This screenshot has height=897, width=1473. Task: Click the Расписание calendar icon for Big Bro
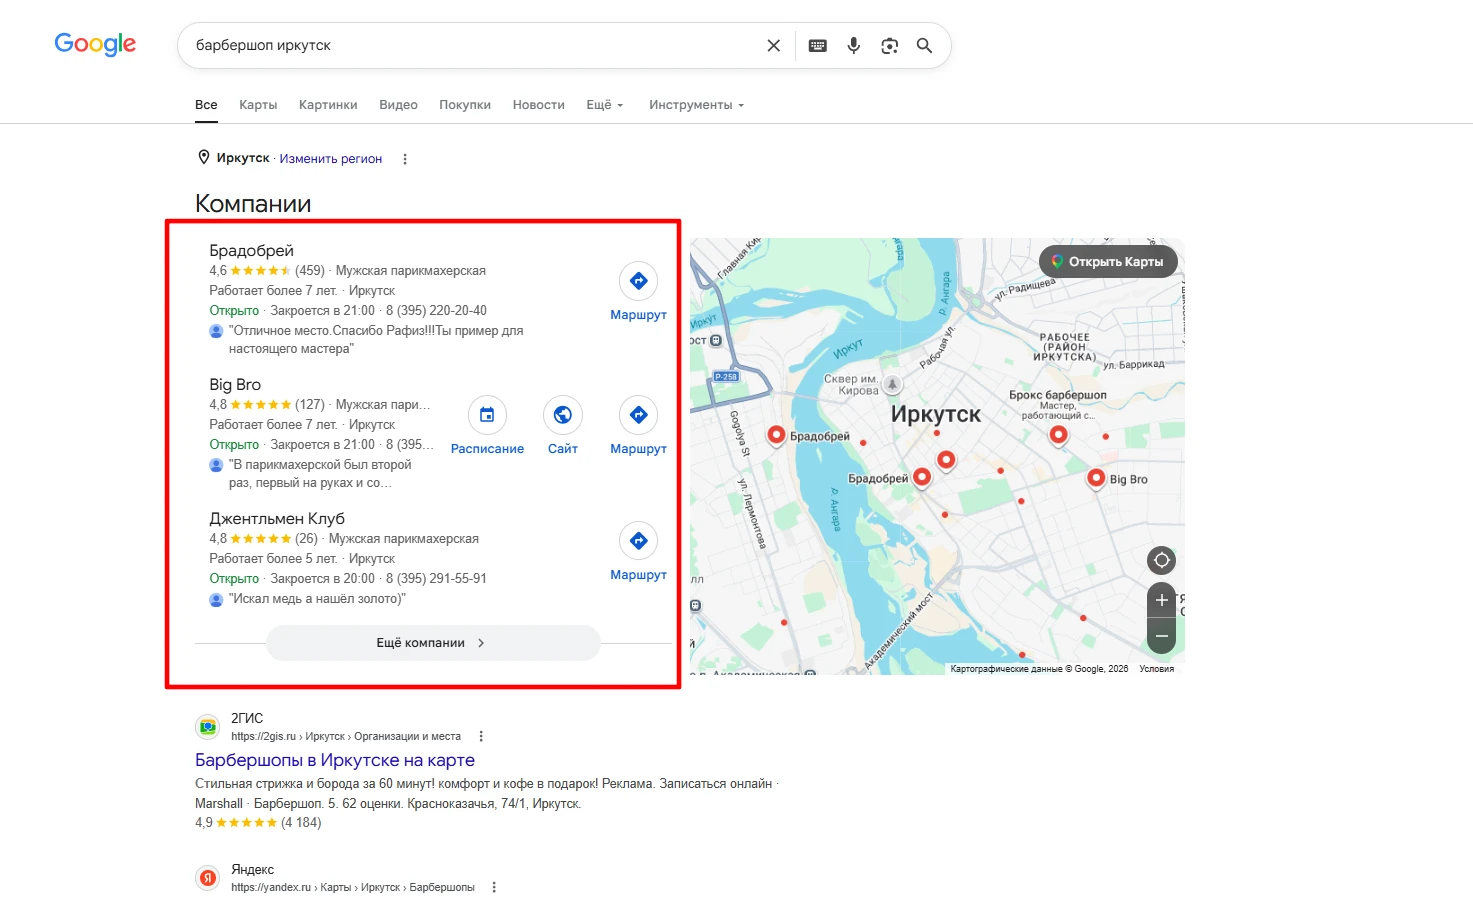(x=487, y=415)
